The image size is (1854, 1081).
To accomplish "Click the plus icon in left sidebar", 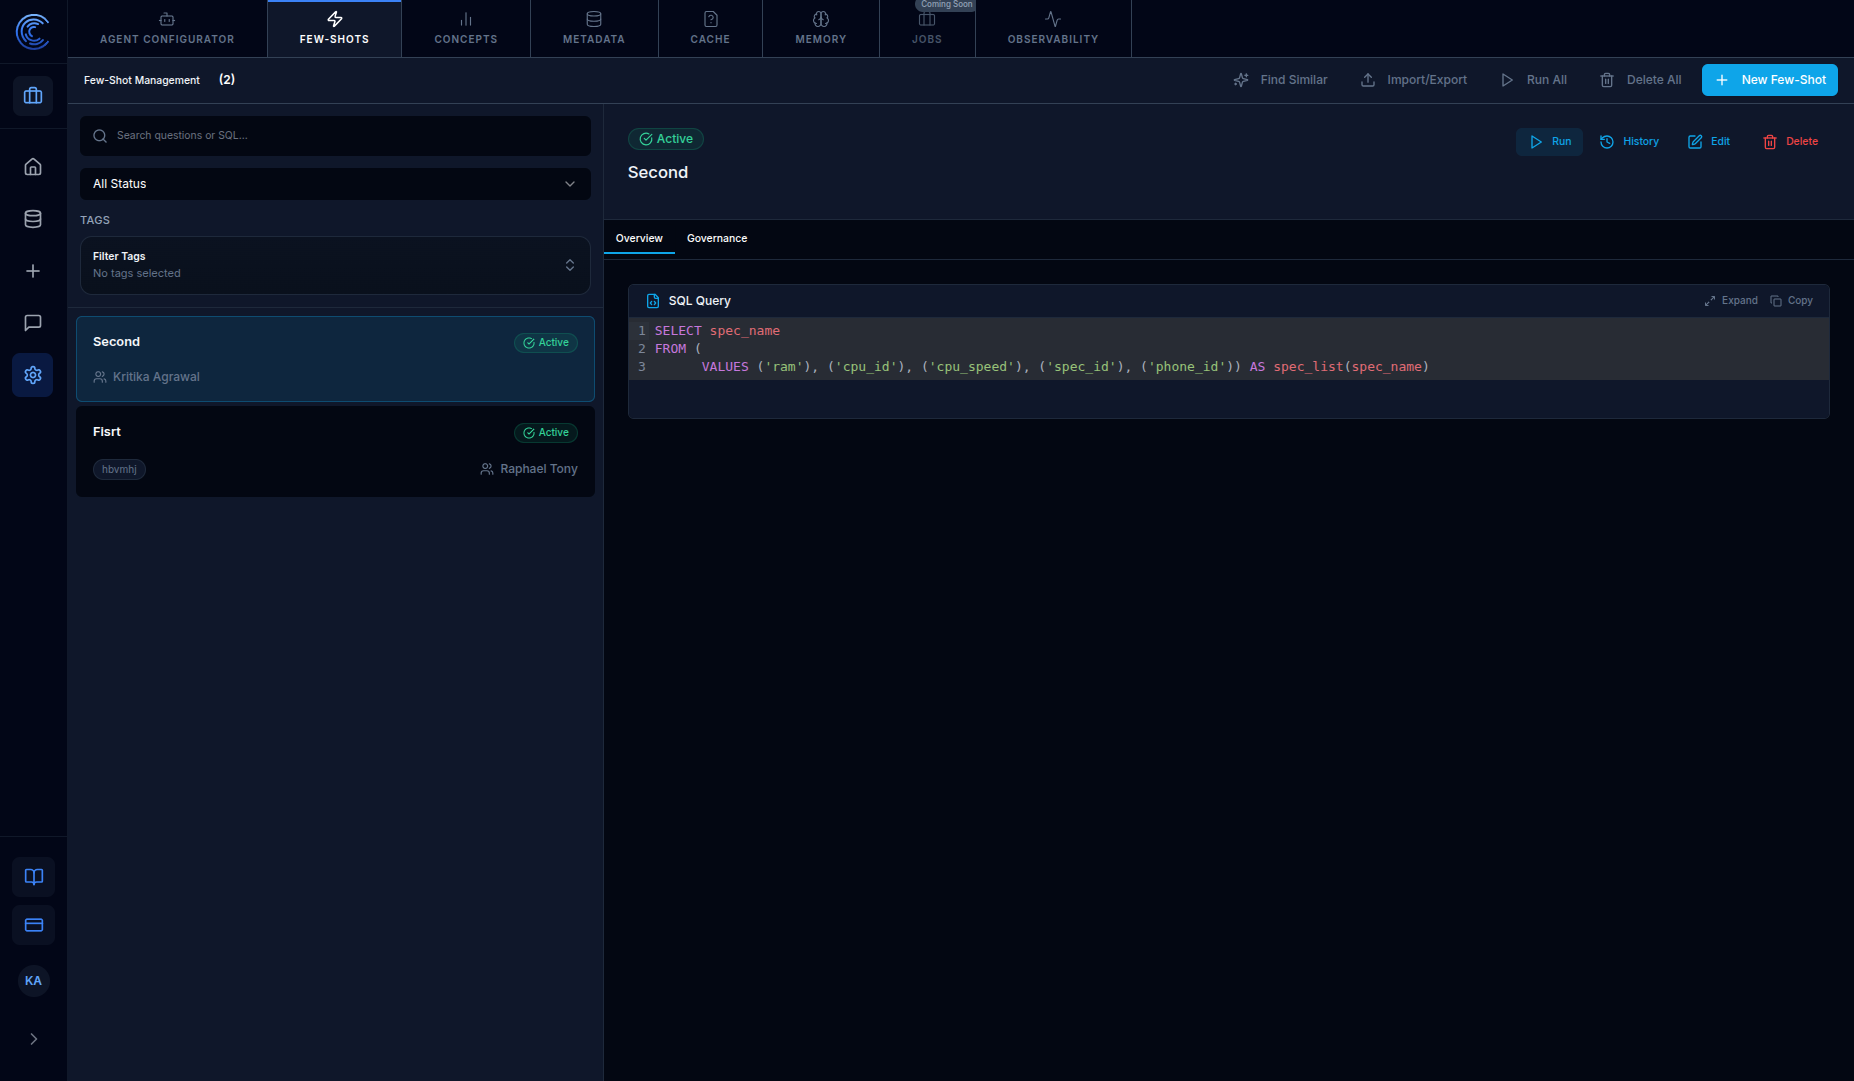I will [33, 271].
